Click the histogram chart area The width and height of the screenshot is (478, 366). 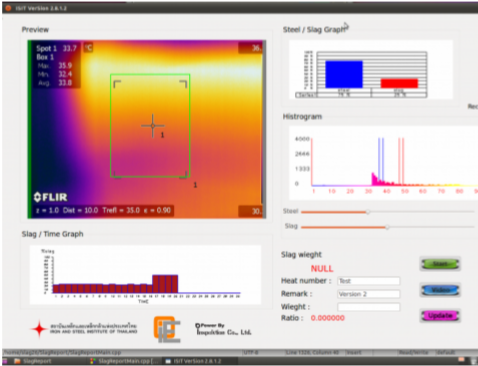383,163
